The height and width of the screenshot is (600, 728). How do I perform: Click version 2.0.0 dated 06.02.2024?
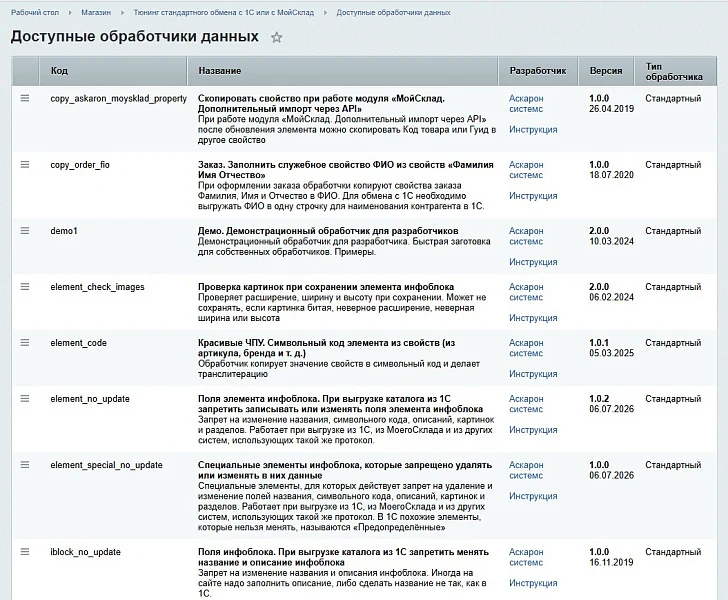611,292
